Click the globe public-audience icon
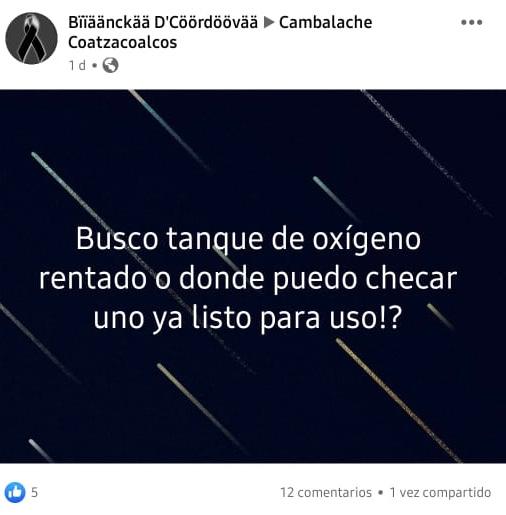The height and width of the screenshot is (515, 506). (110, 65)
